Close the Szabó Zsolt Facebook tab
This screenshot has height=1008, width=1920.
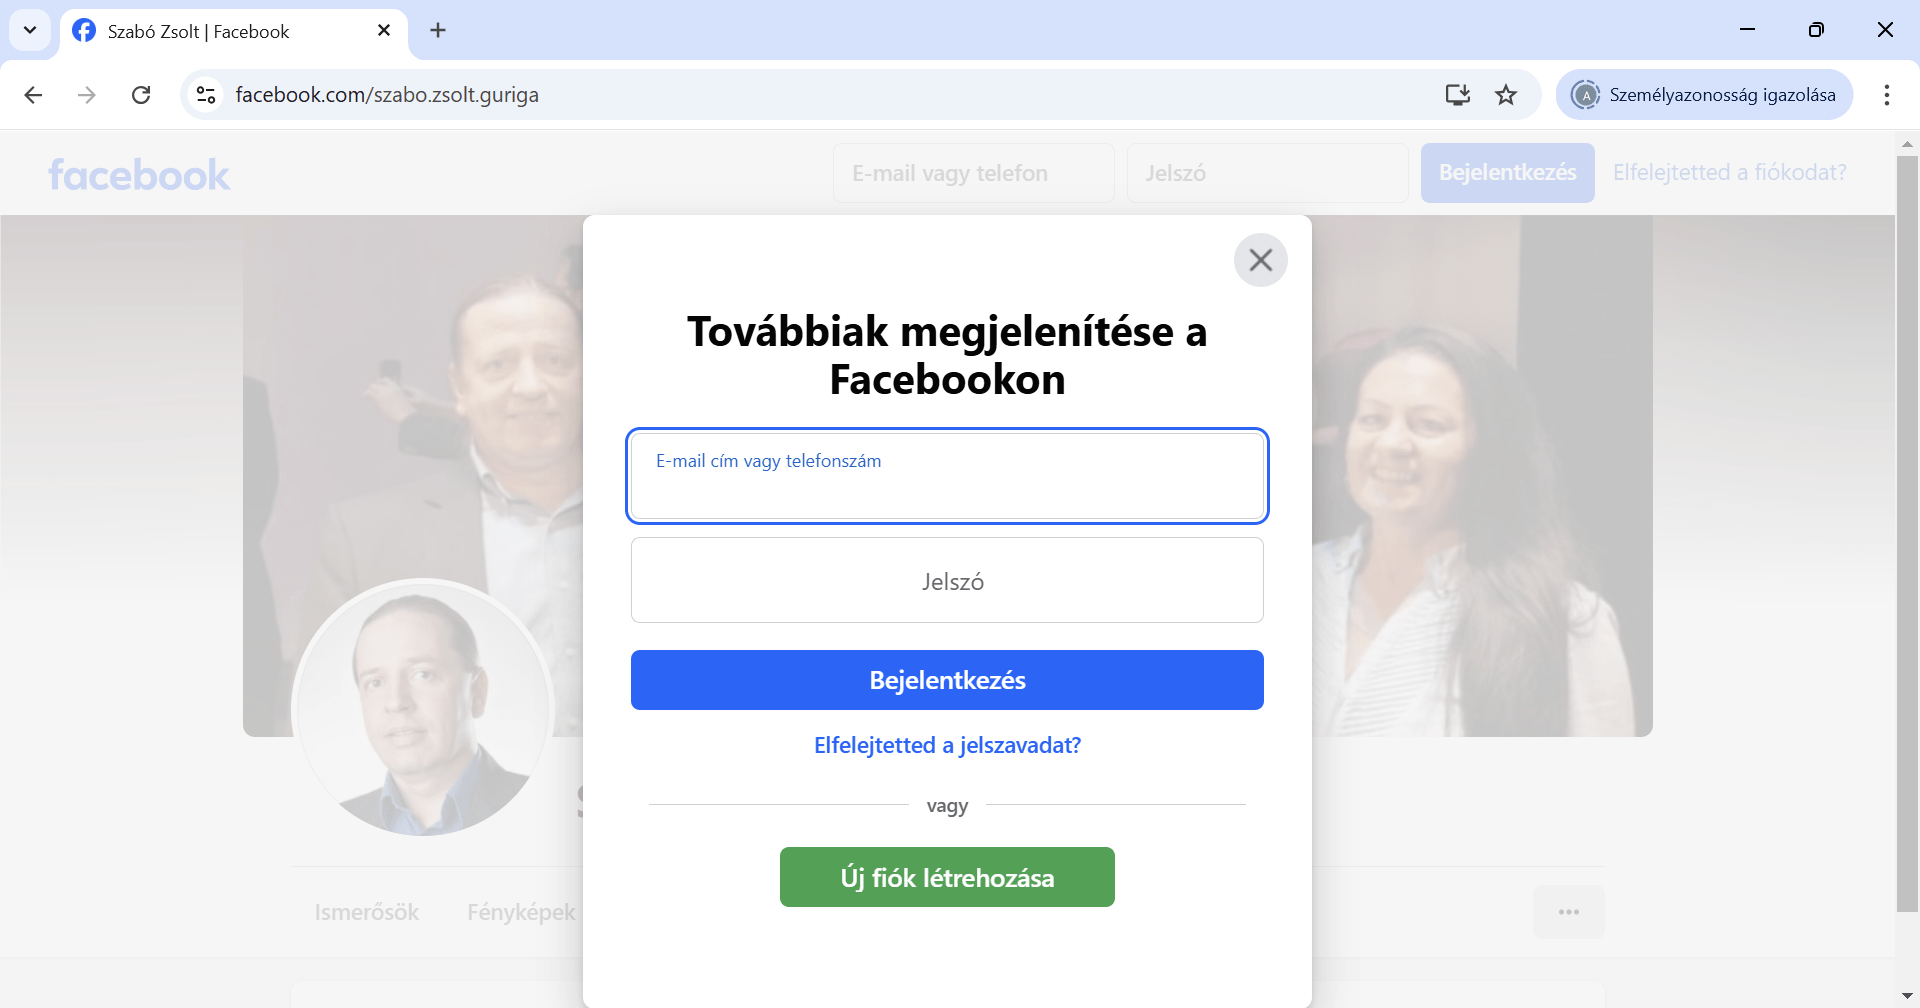tap(384, 31)
